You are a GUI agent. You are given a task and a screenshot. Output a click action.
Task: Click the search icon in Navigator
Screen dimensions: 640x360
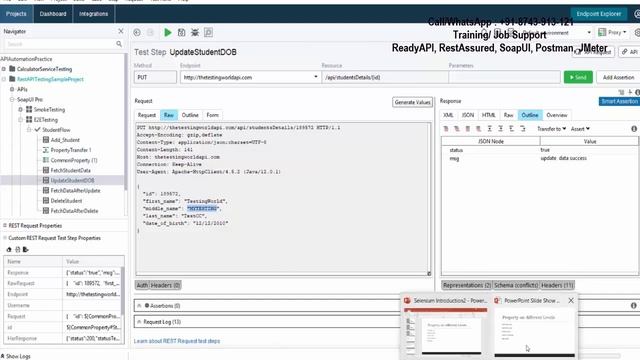click(x=119, y=44)
